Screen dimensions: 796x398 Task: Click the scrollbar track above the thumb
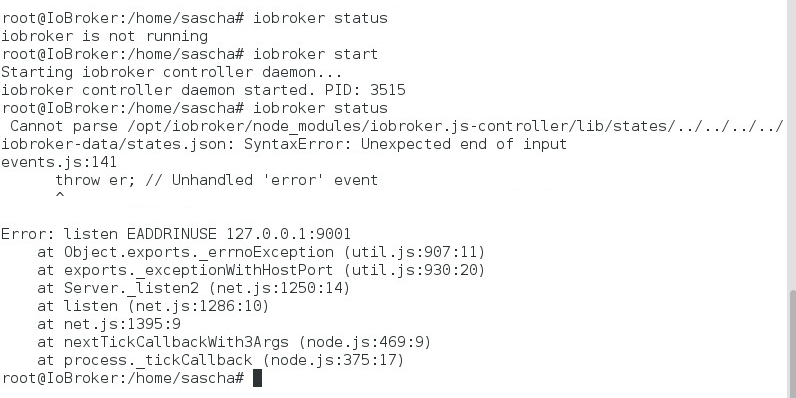pos(792,145)
